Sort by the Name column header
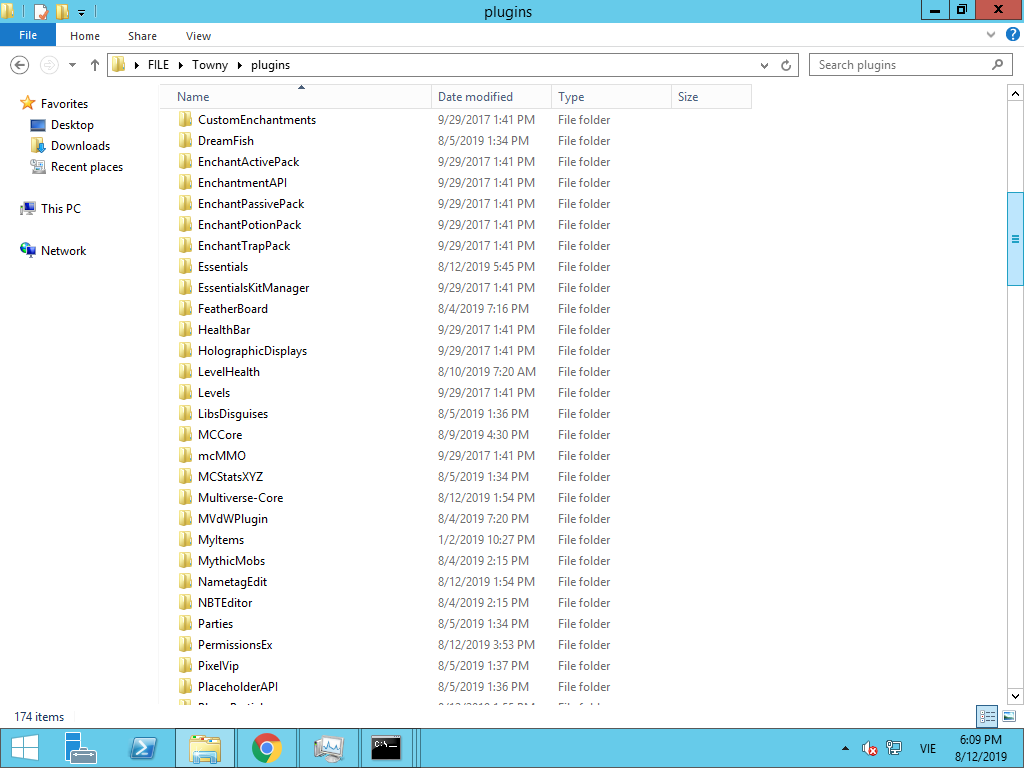The width and height of the screenshot is (1024, 768). click(296, 97)
